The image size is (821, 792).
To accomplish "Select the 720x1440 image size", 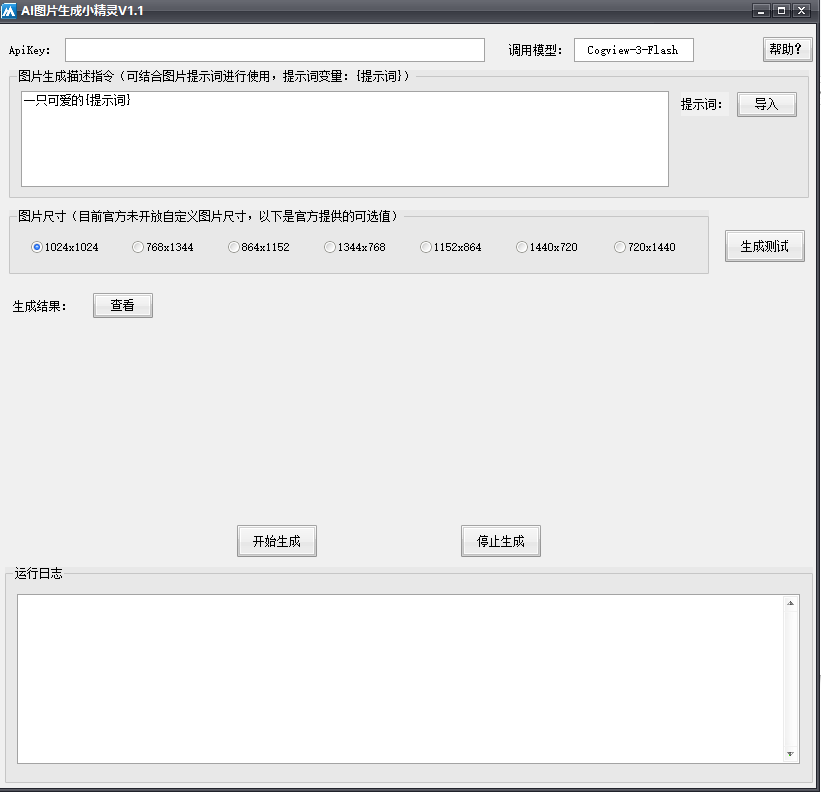I will point(645,247).
